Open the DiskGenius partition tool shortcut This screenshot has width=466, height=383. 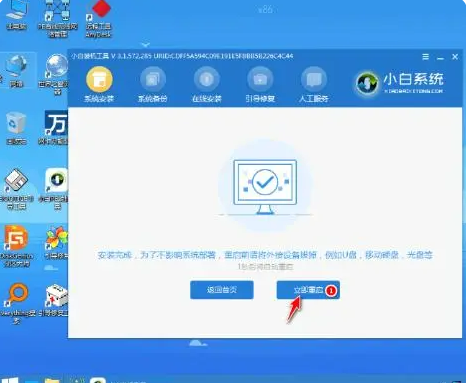16,246
